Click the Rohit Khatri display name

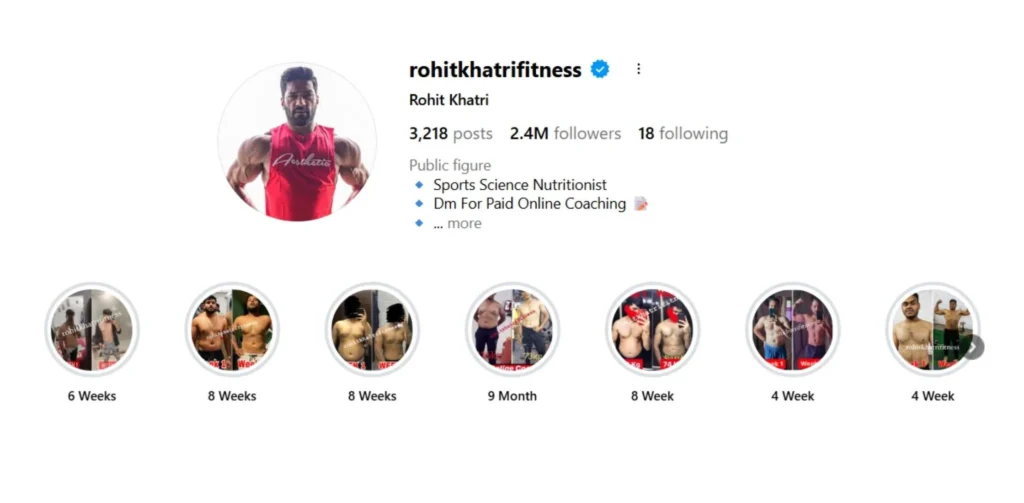[x=449, y=100]
